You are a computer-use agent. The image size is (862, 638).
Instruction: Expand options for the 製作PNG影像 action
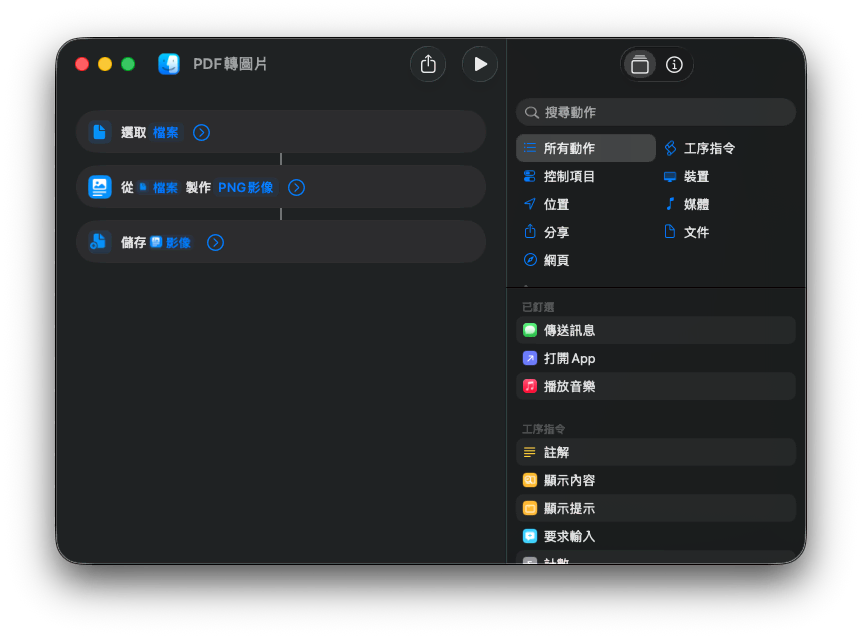(x=296, y=187)
